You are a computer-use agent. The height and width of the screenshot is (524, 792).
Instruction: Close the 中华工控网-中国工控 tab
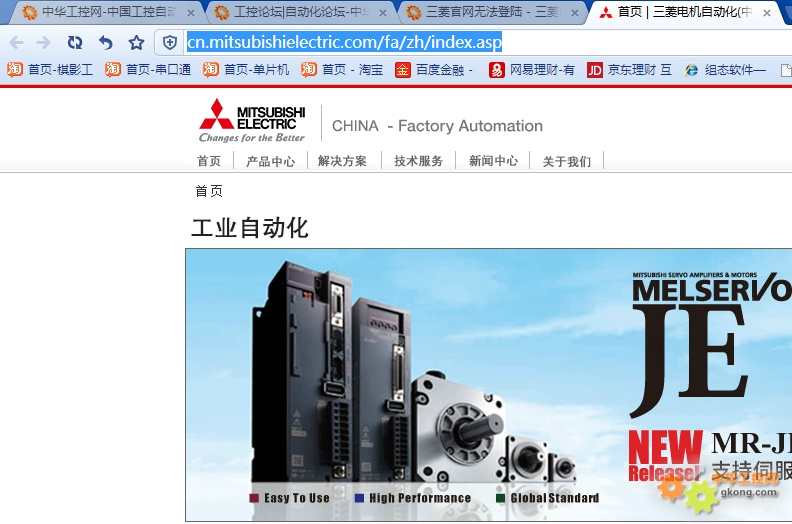pos(191,13)
